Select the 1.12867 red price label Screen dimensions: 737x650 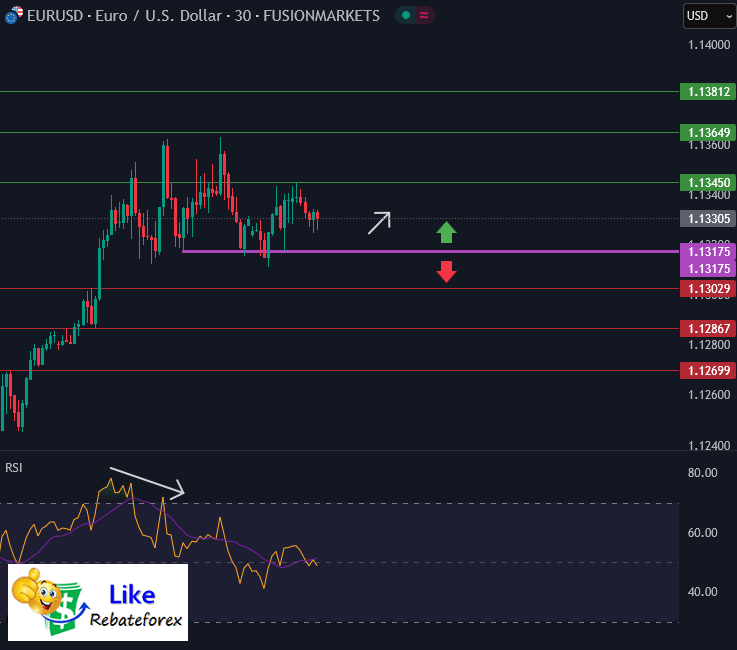pos(708,329)
